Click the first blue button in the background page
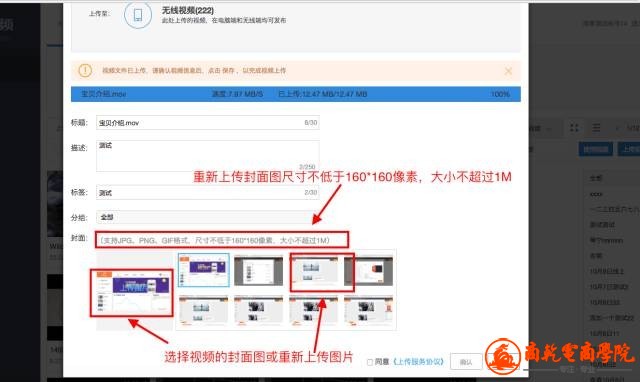The image size is (640, 382). tap(596, 149)
